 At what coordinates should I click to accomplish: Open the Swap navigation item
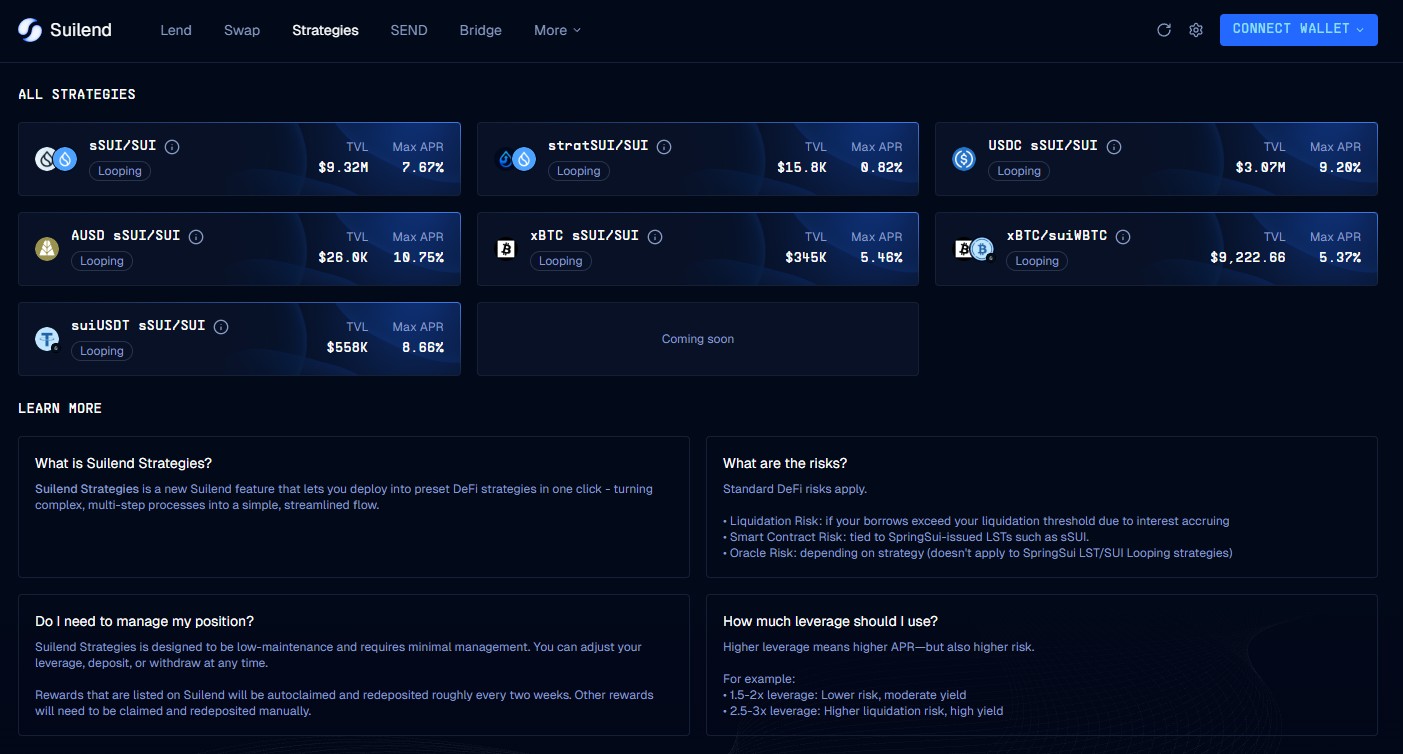click(x=242, y=30)
